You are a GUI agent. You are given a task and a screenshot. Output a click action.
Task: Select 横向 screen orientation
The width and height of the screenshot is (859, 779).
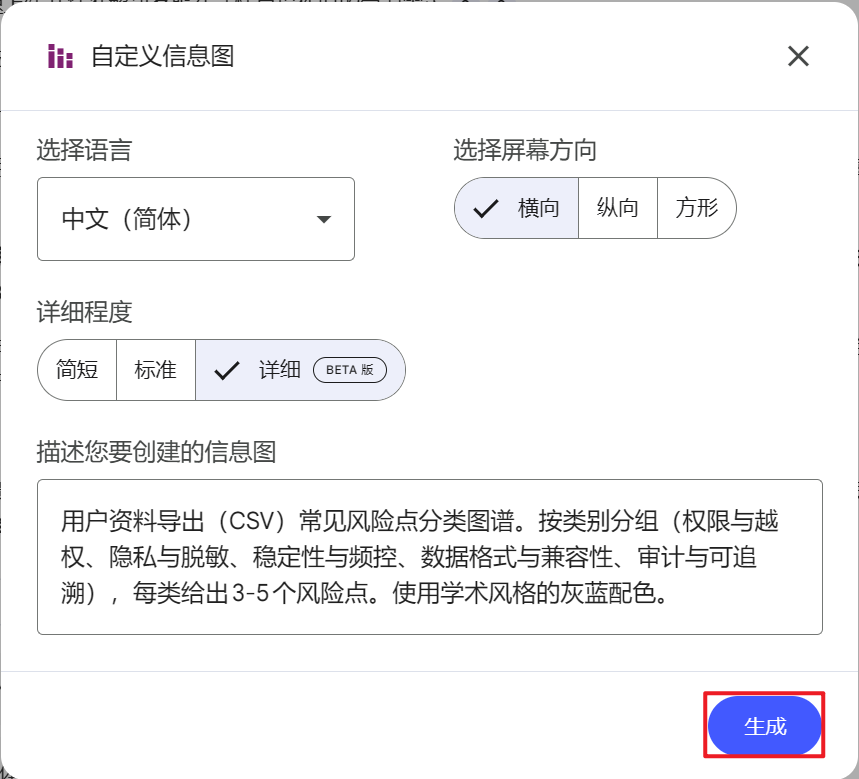517,208
